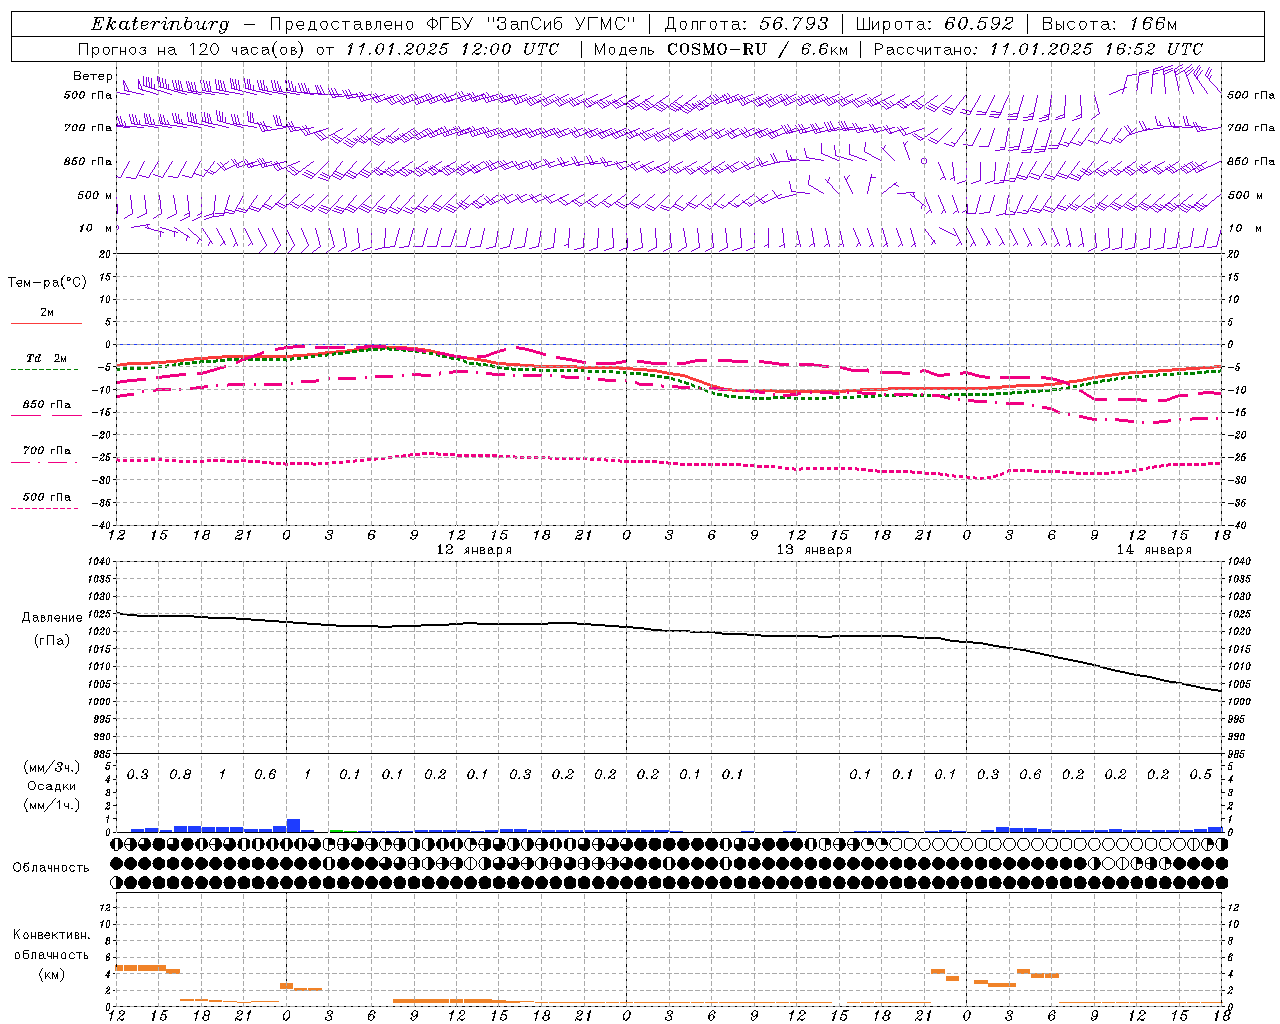
Task: Click the 'Тем-ра(°C)' temperature panel label
Action: point(47,283)
